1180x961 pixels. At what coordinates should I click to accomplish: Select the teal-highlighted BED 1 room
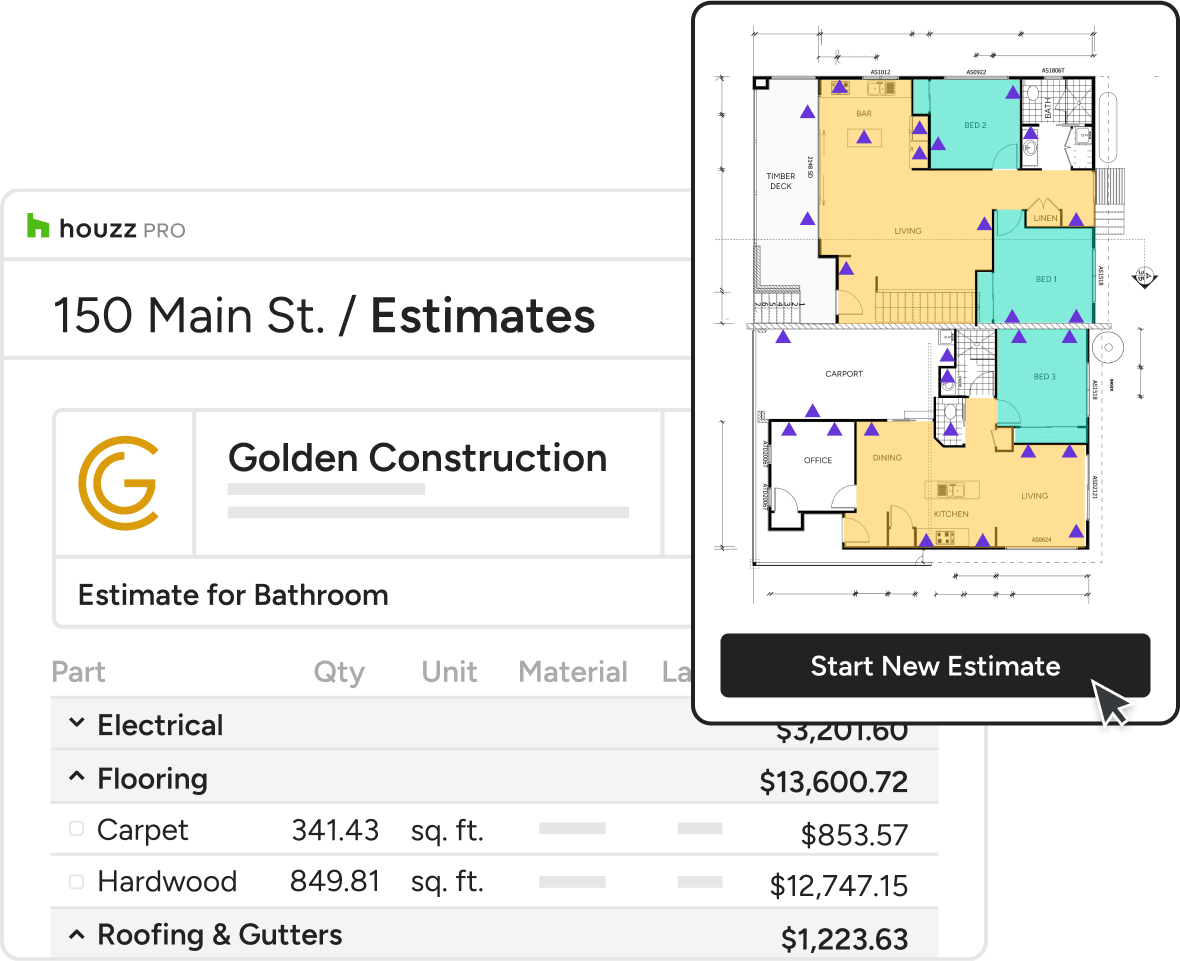pyautogui.click(x=1044, y=279)
